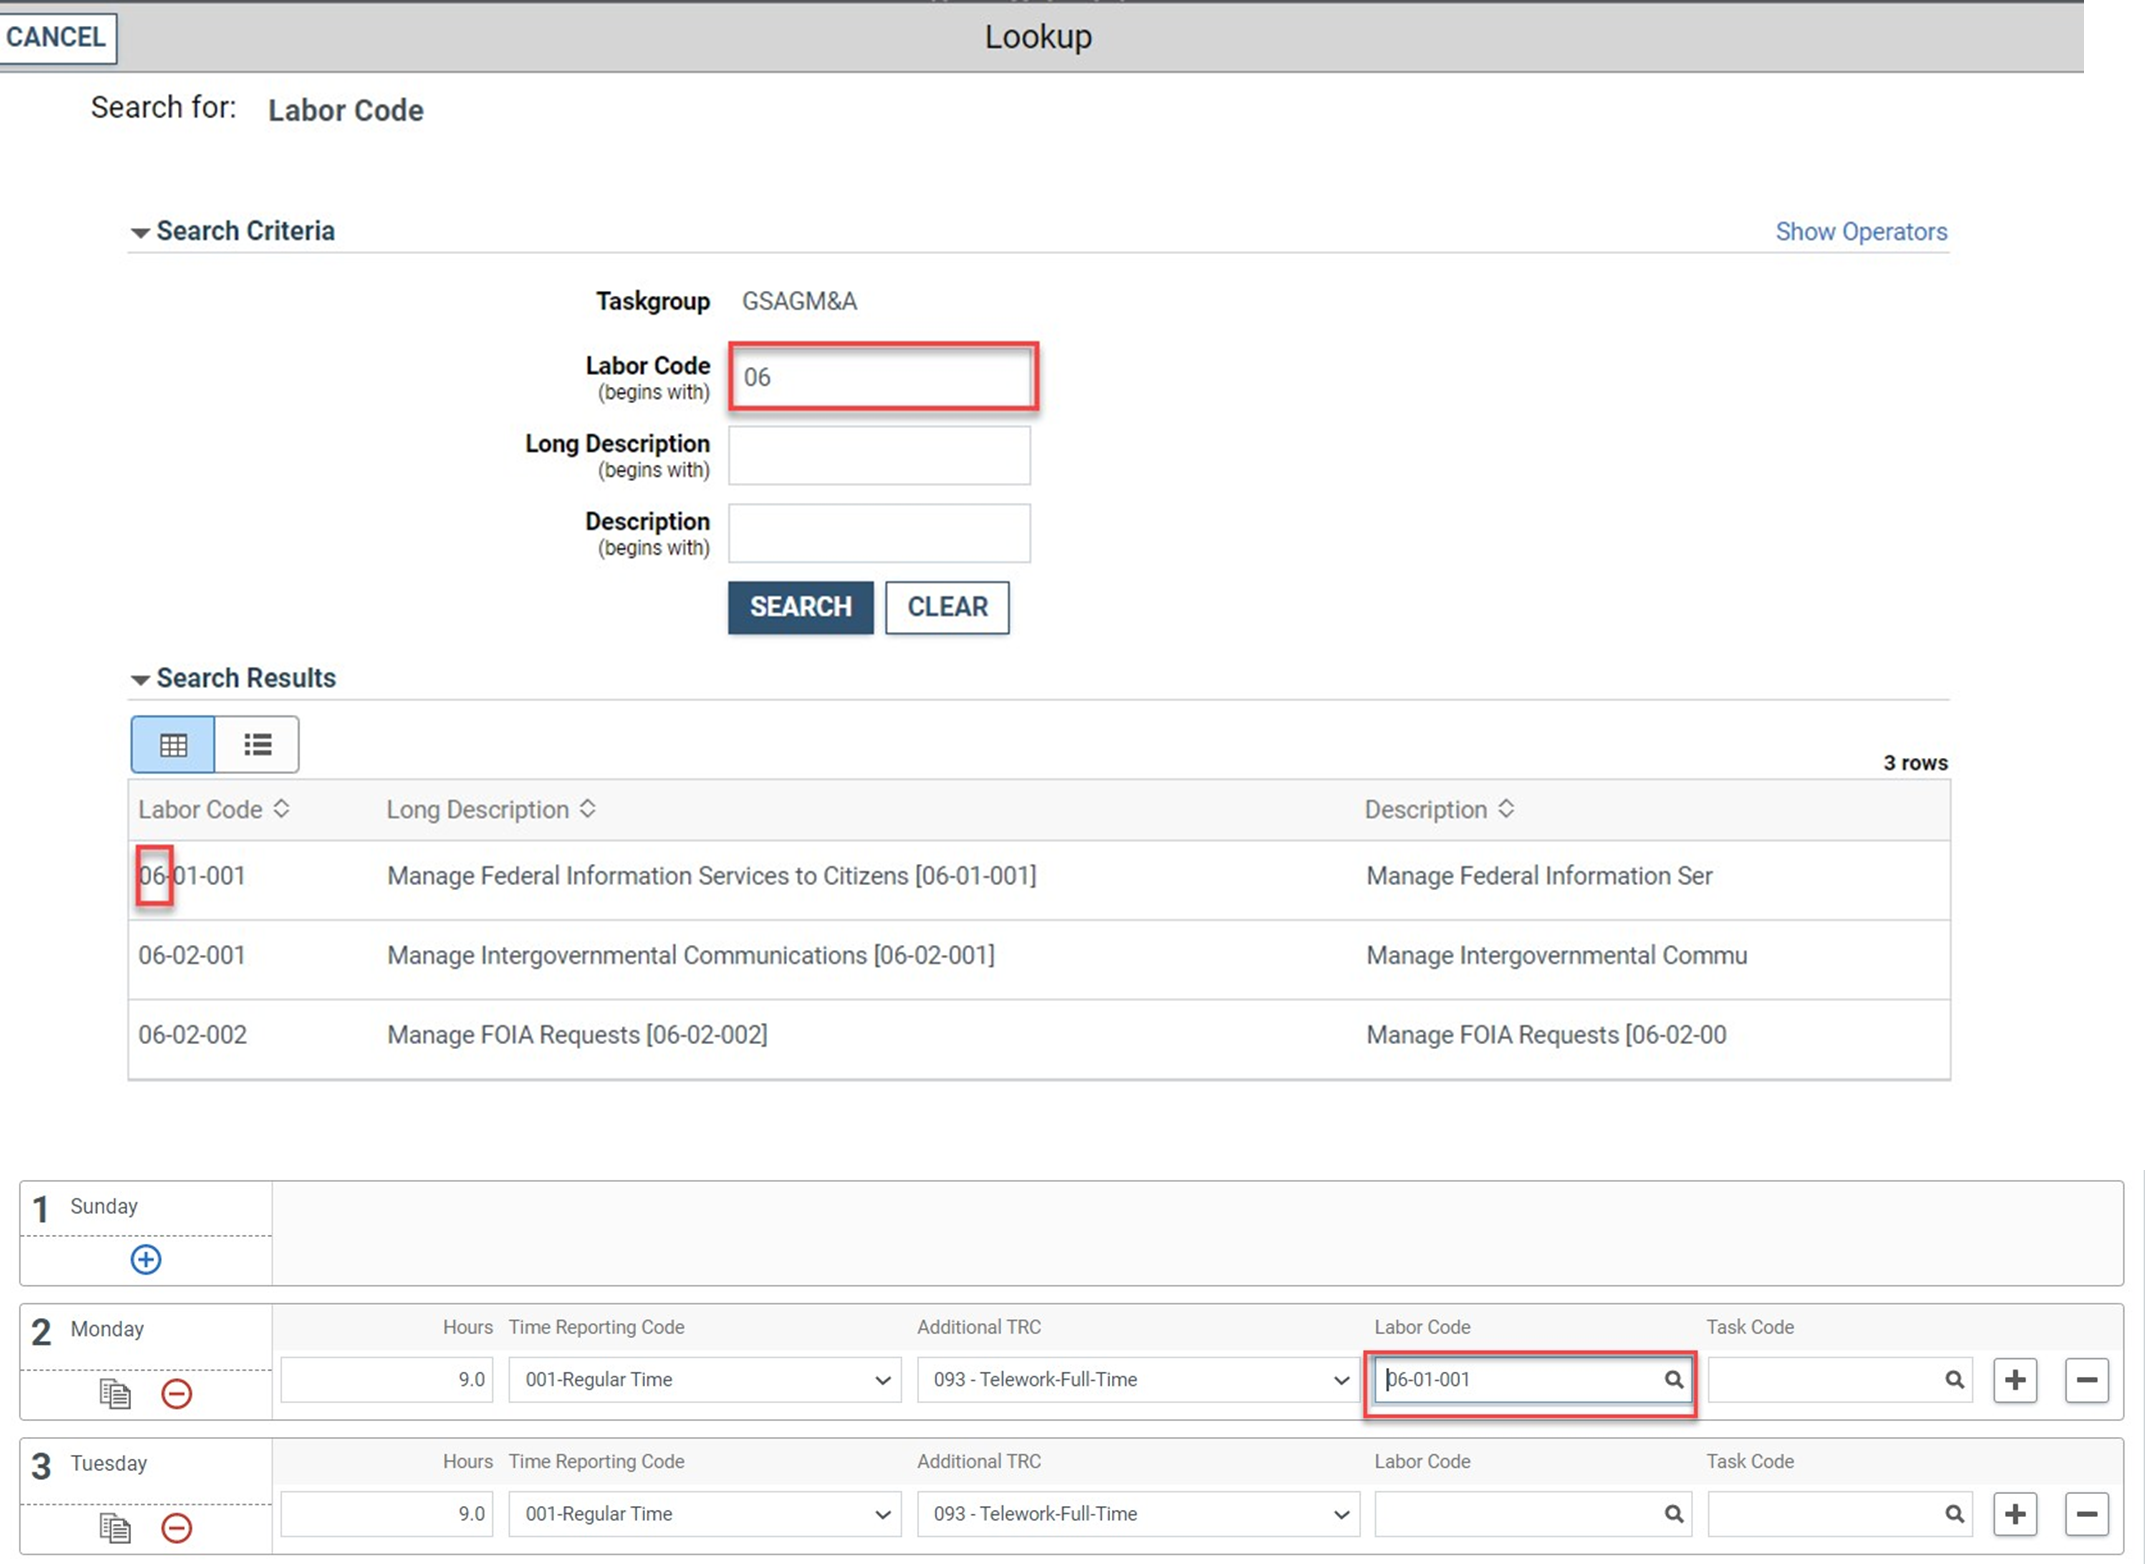This screenshot has height=1564, width=2145.
Task: Delete Monday's entry with minus circle icon
Action: pyautogui.click(x=177, y=1394)
